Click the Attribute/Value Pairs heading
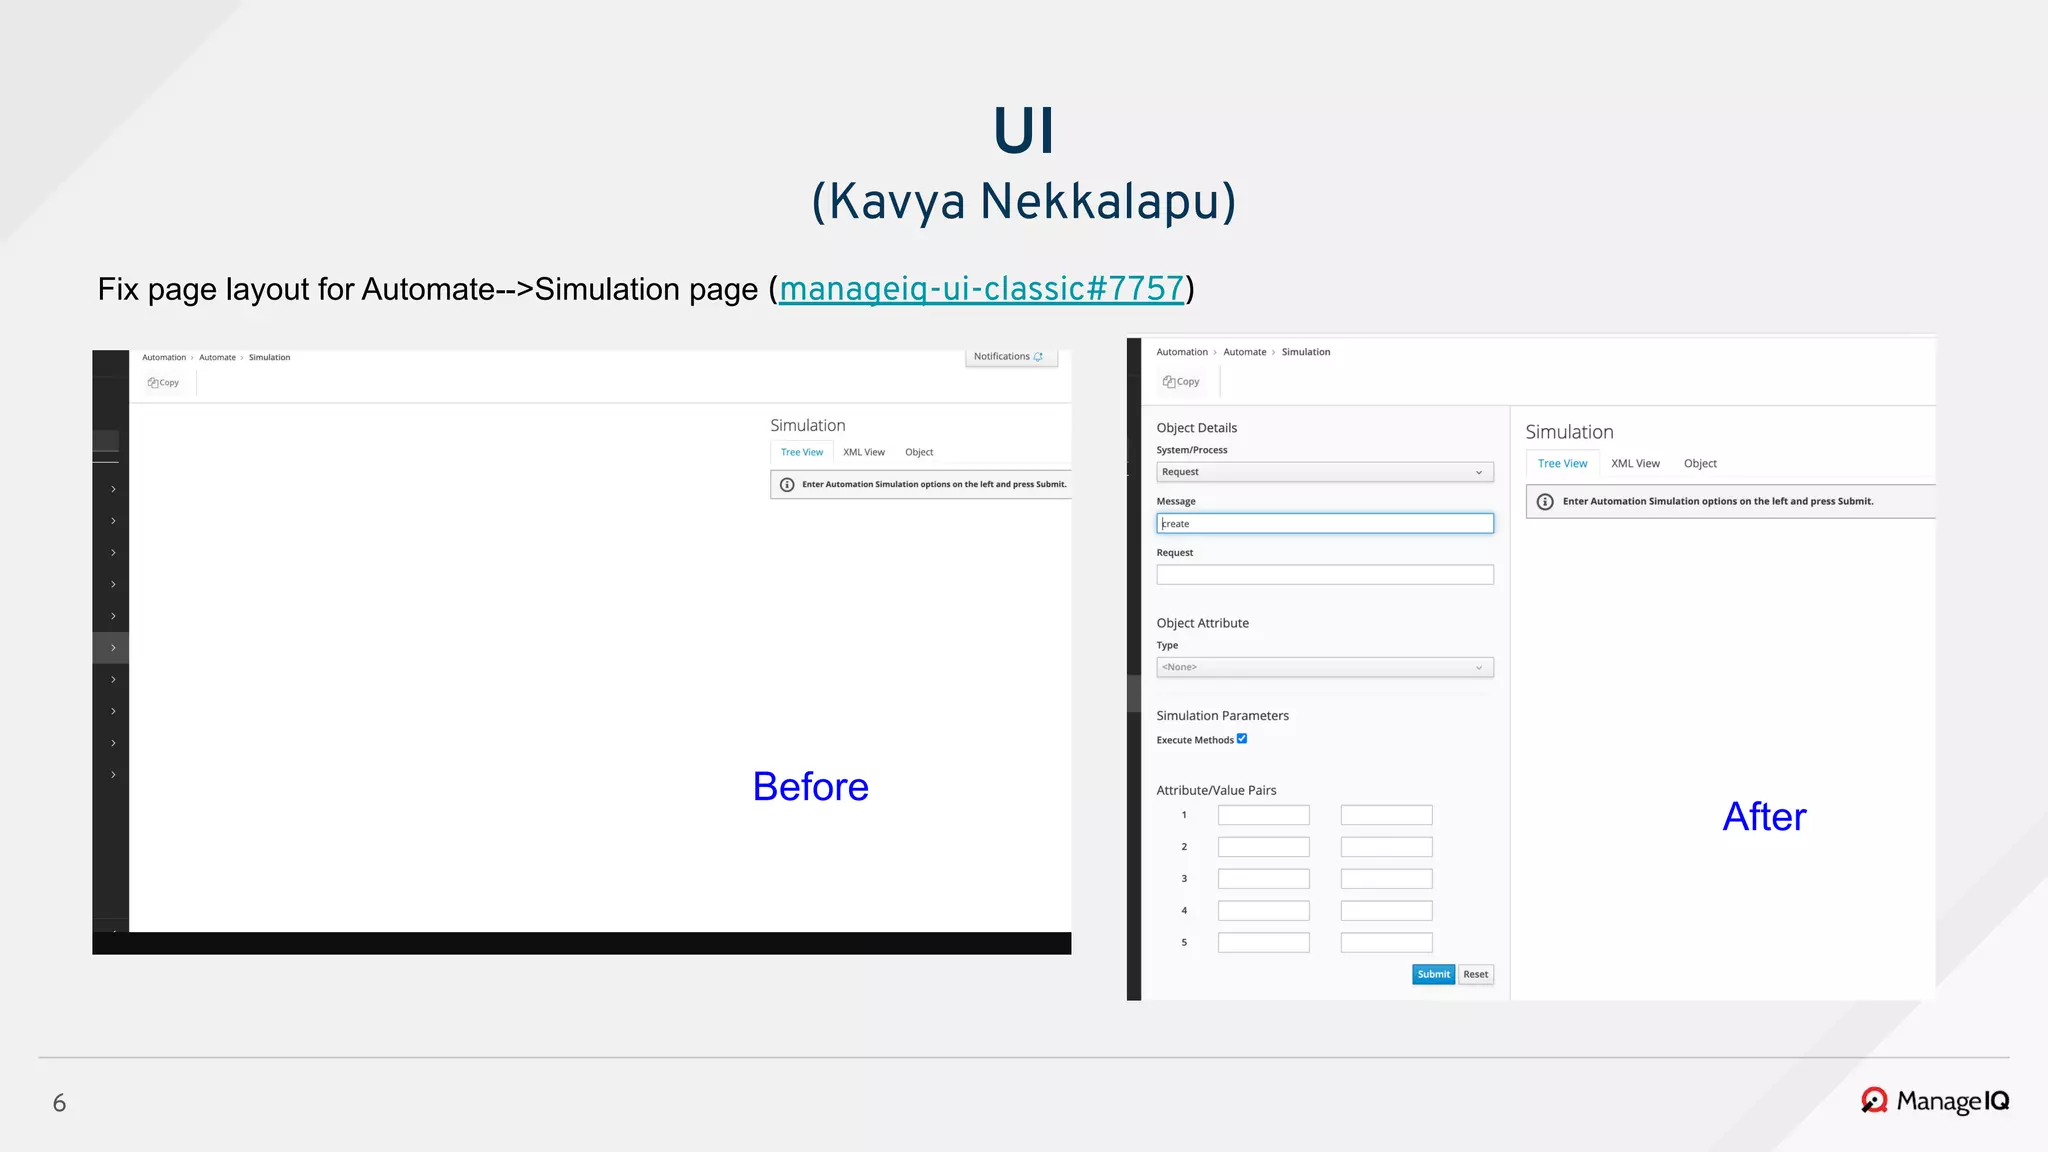The image size is (2048, 1152). 1217,791
